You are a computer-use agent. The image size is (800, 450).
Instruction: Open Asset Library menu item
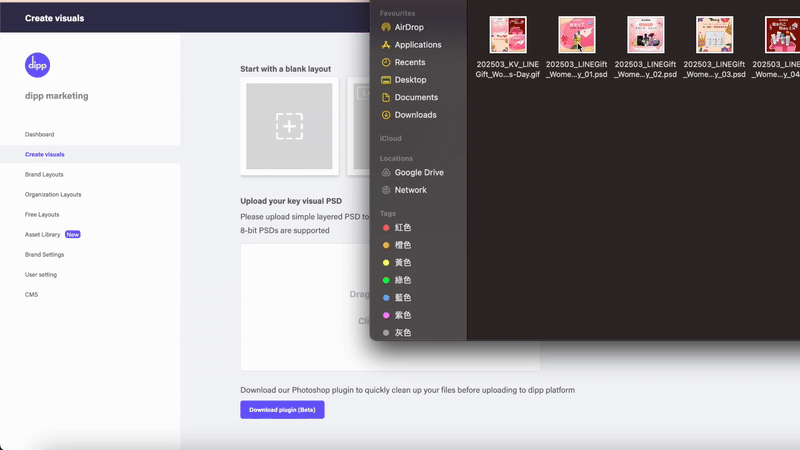tap(42, 234)
